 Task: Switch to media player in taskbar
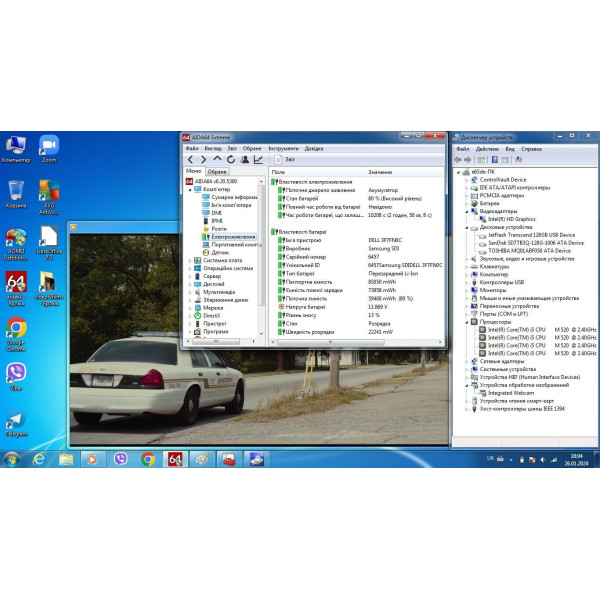click(92, 459)
